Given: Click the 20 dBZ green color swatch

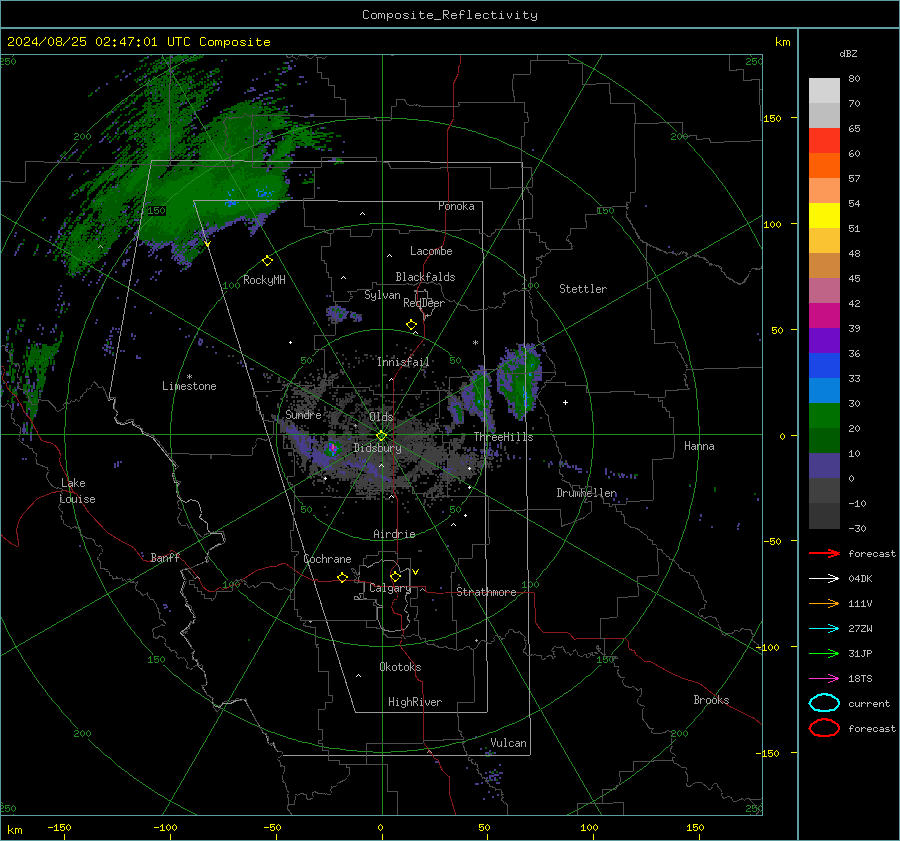Looking at the screenshot, I should (824, 416).
